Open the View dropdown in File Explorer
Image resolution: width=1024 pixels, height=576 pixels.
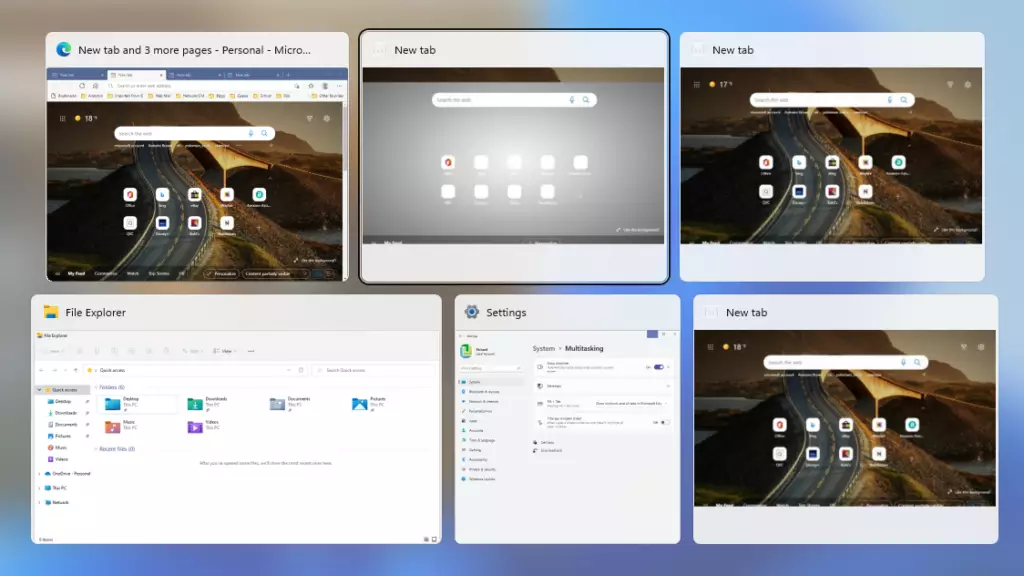click(x=226, y=351)
